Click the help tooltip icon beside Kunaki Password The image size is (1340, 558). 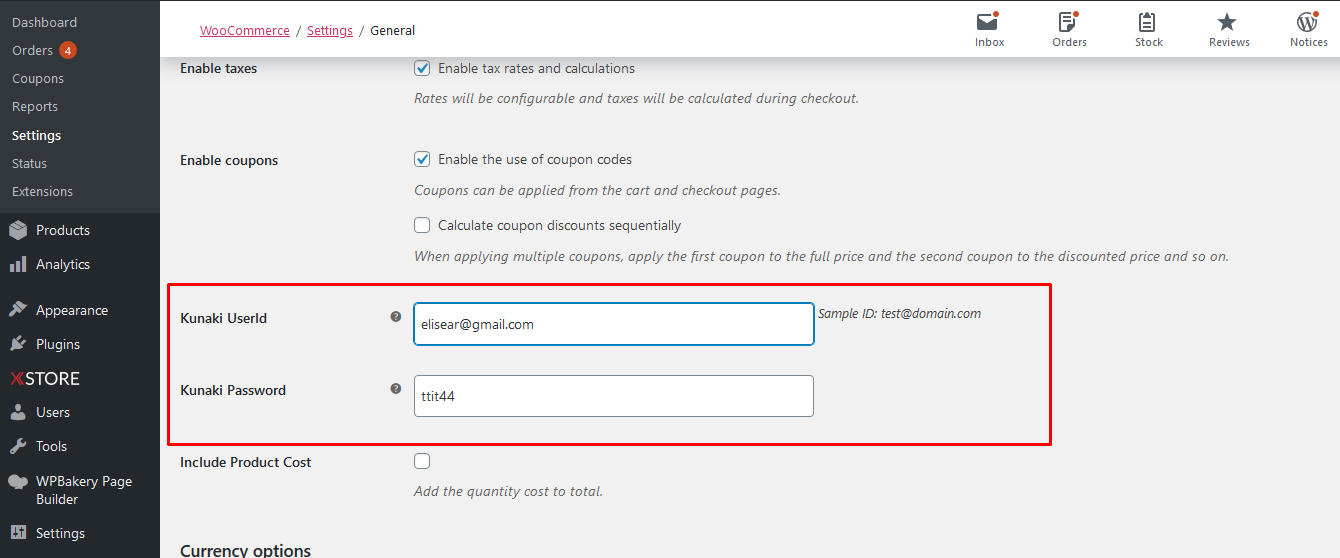pos(396,389)
